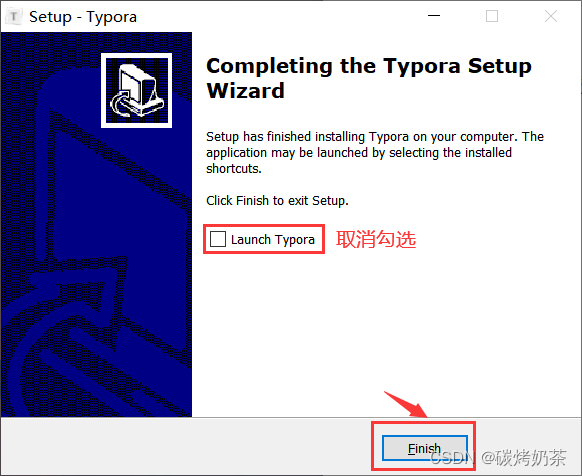Click the red '取消勾选' annotation text
582x476 pixels.
click(376, 239)
